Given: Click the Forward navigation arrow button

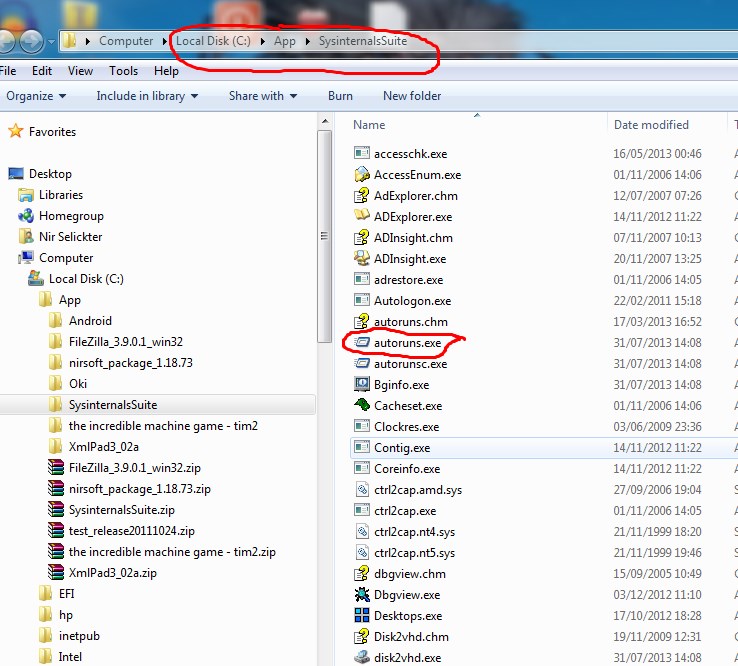Looking at the screenshot, I should pyautogui.click(x=32, y=41).
